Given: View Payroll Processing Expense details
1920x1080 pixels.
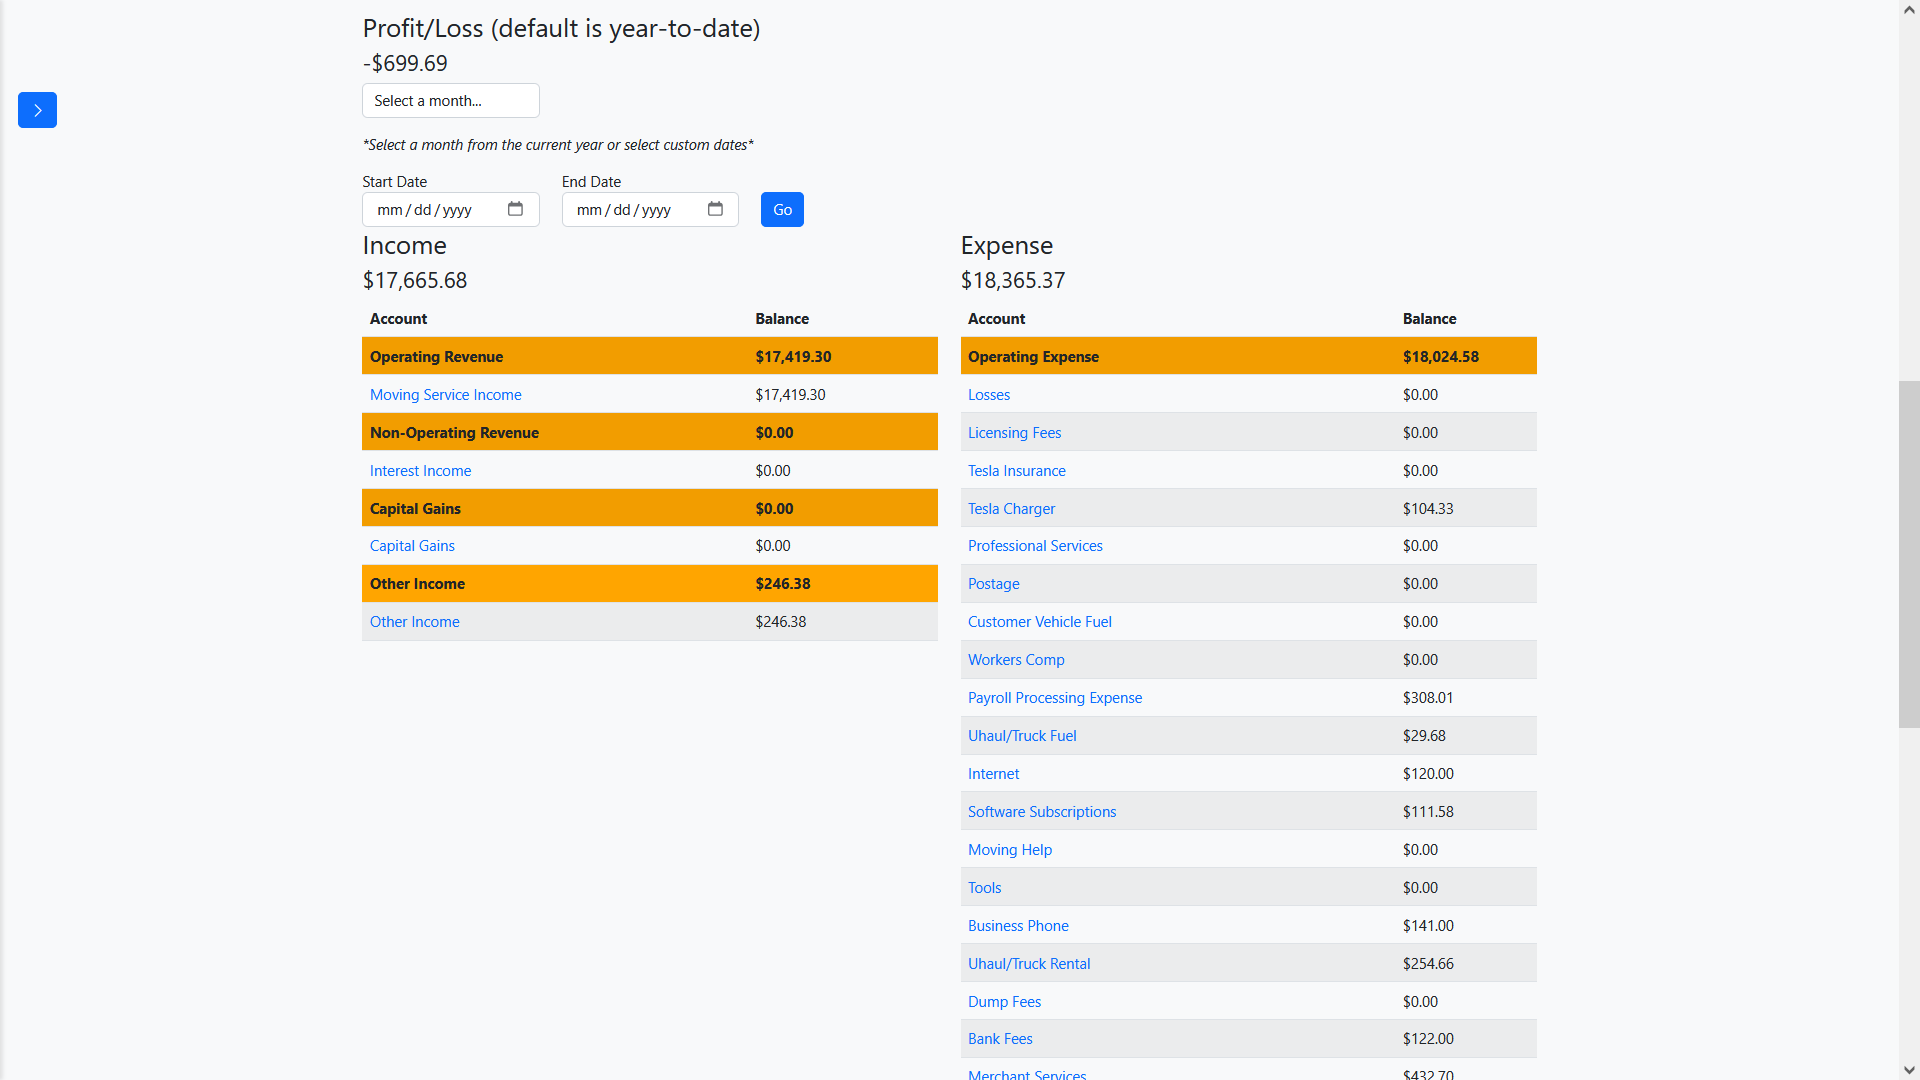Looking at the screenshot, I should 1055,697.
